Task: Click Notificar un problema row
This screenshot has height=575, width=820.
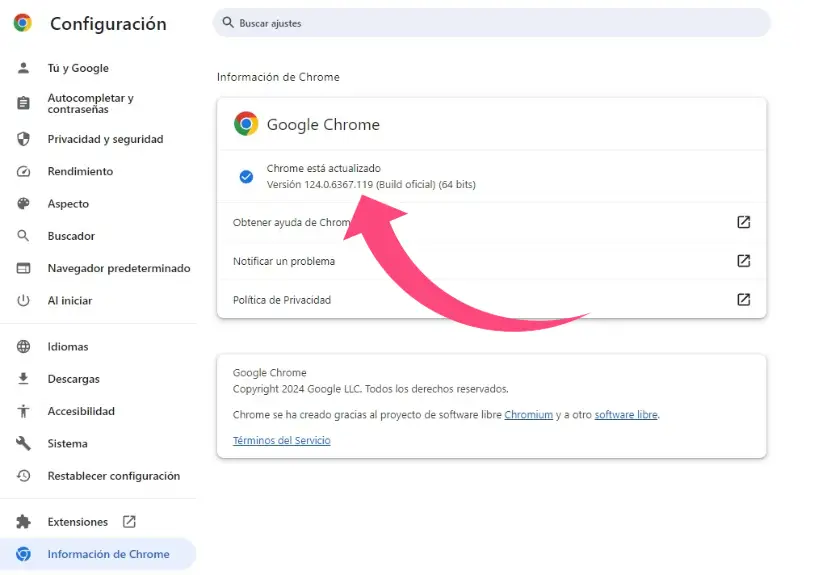Action: [492, 261]
